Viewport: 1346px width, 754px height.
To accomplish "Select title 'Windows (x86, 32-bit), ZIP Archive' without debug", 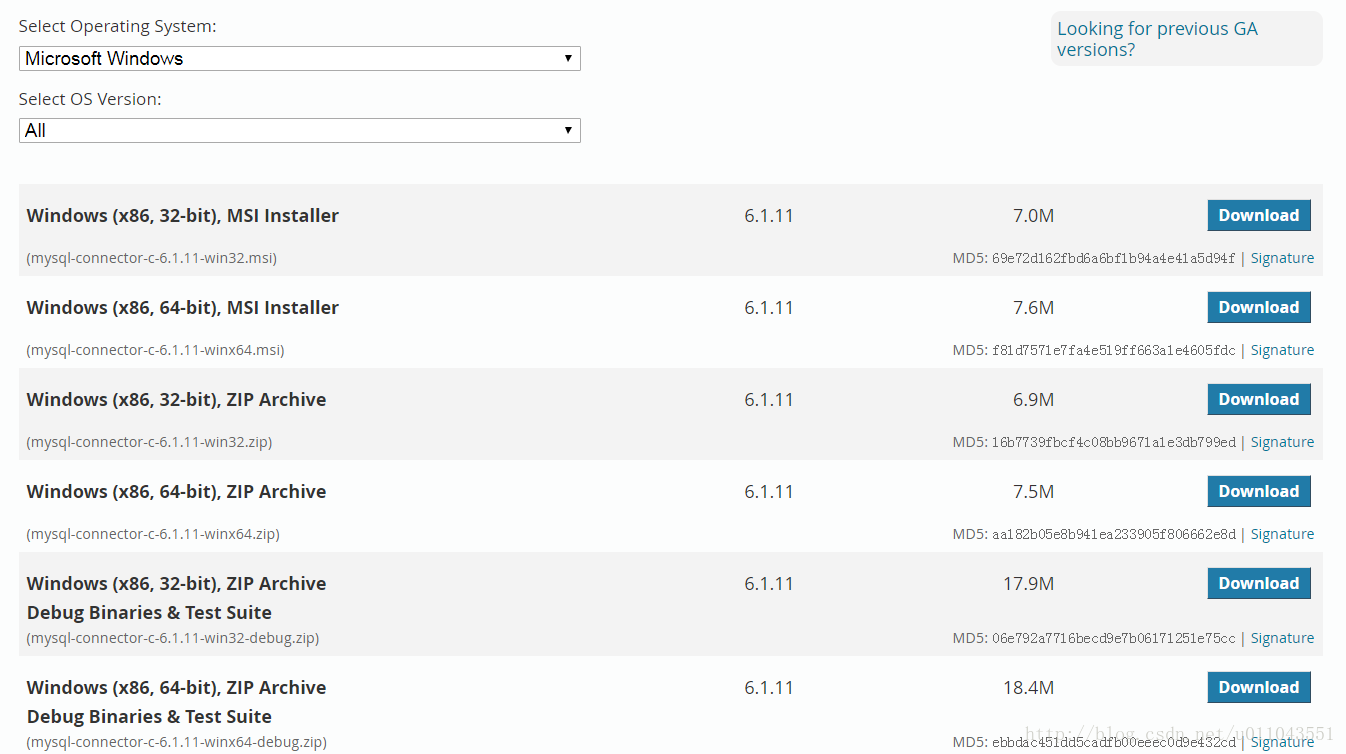I will click(x=177, y=399).
